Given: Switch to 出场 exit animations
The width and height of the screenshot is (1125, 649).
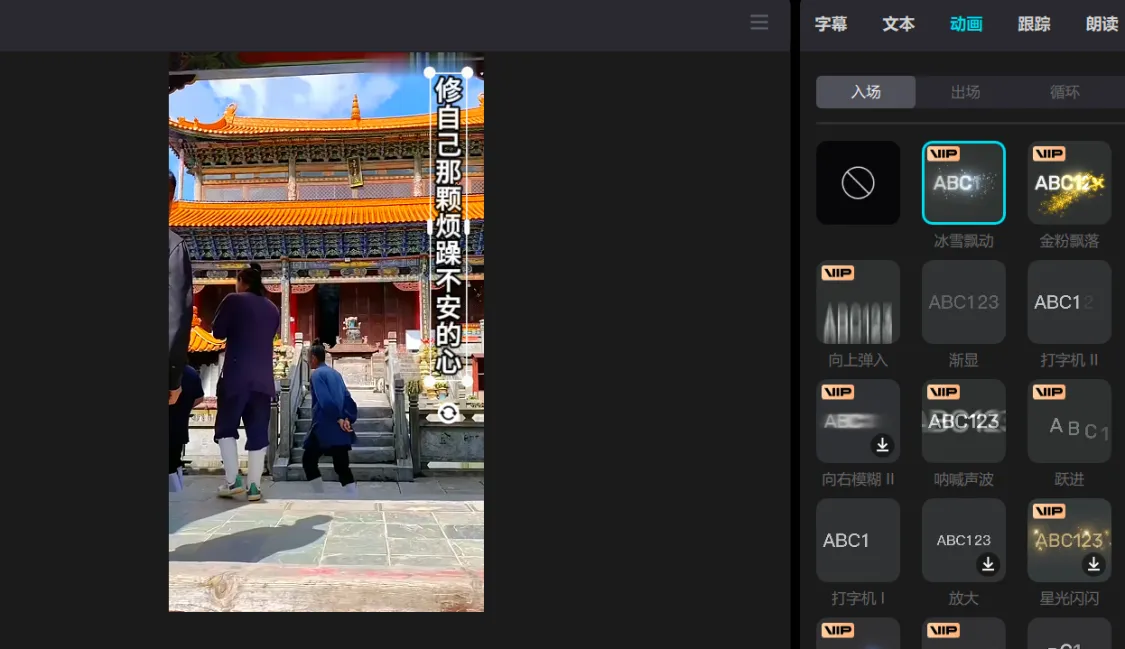Looking at the screenshot, I should pos(965,92).
